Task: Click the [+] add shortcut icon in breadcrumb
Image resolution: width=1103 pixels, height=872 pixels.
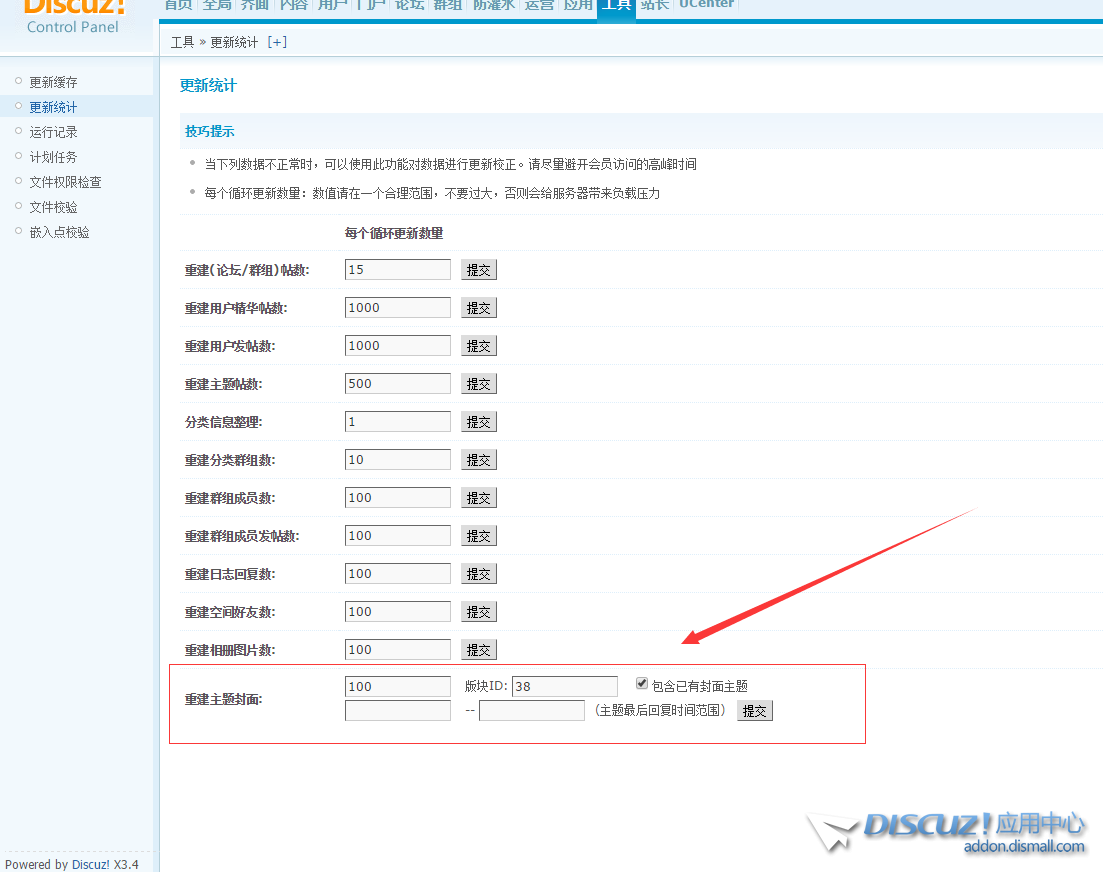Action: coord(277,42)
